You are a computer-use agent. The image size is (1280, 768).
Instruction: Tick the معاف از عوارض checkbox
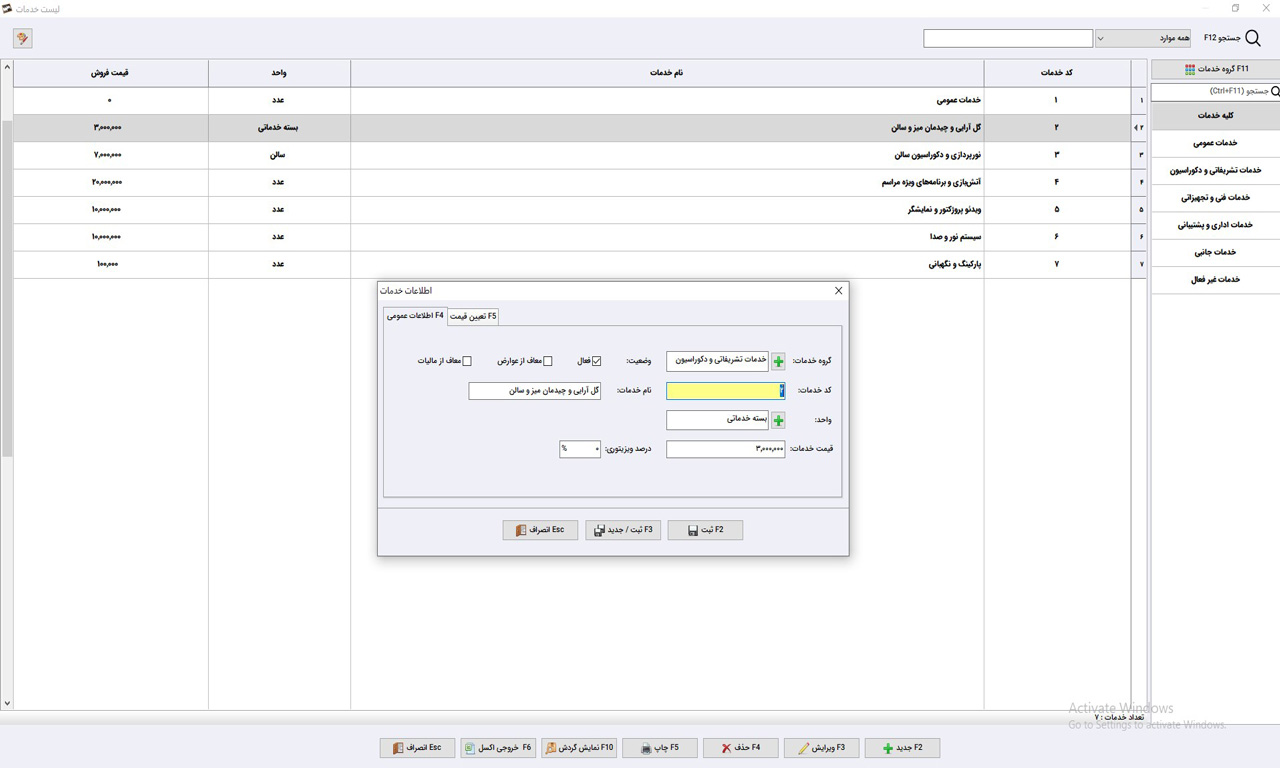(x=547, y=361)
